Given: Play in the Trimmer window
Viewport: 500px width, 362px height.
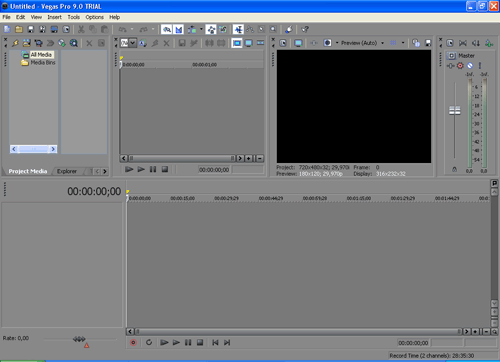Looking at the screenshot, I should point(141,170).
